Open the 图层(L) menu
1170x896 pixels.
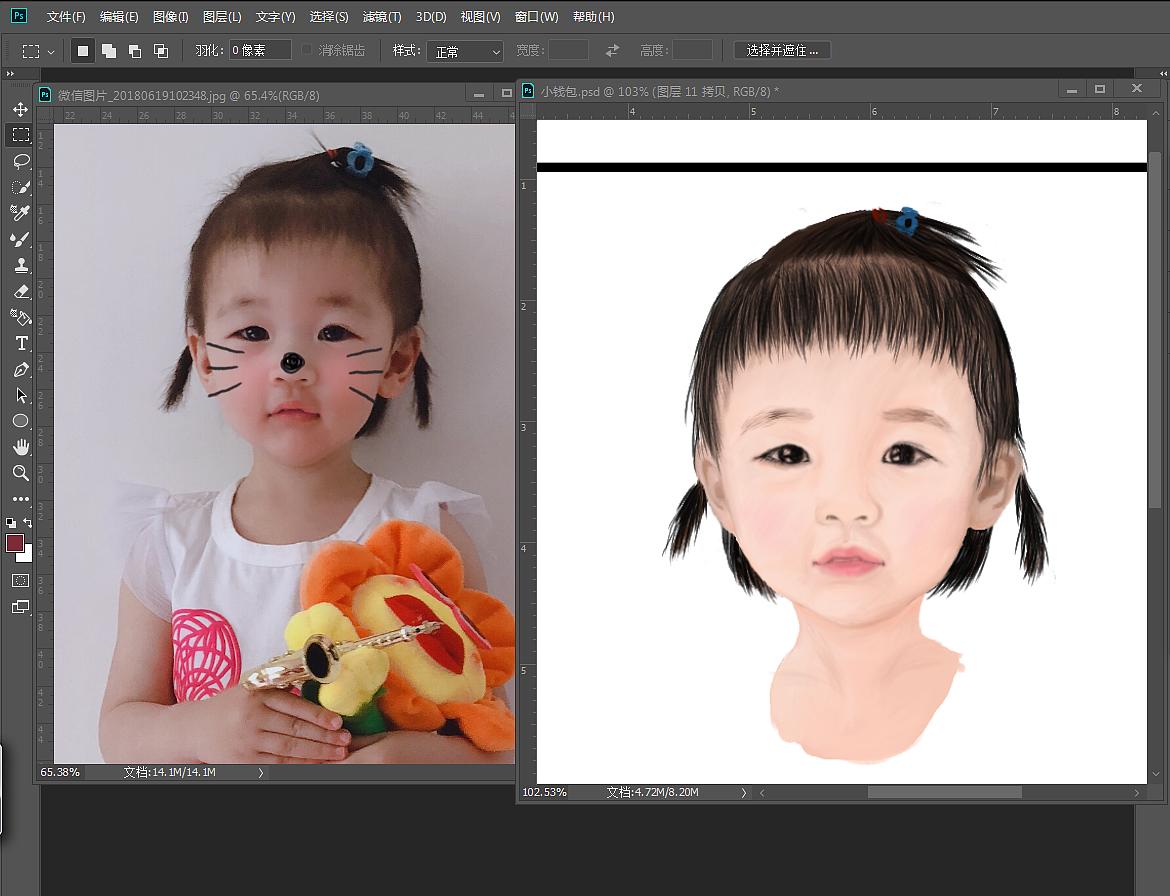(x=222, y=16)
